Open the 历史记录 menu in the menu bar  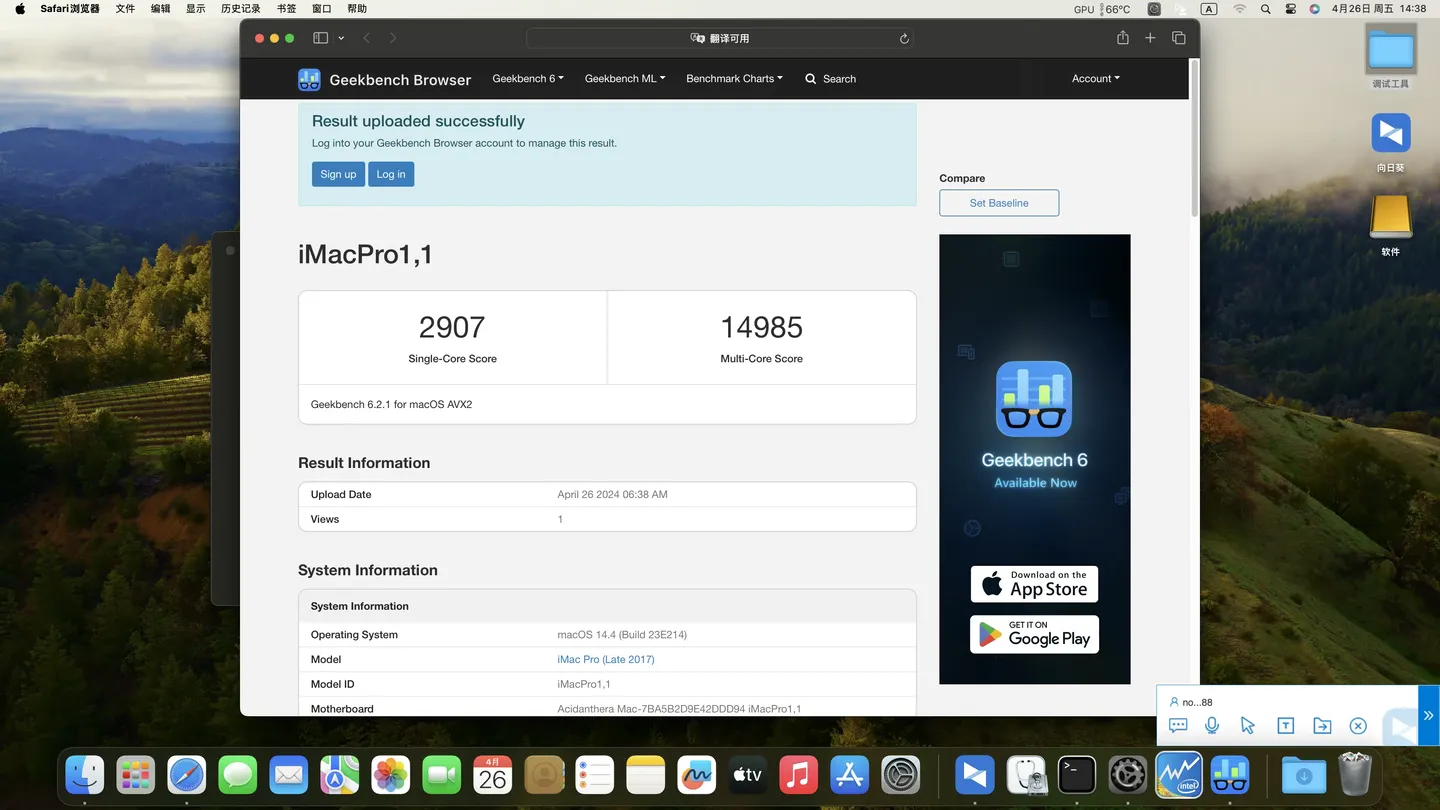[x=240, y=8]
